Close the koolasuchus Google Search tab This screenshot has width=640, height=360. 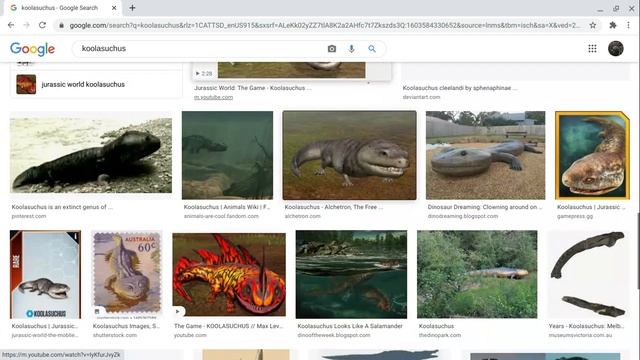[x=114, y=8]
